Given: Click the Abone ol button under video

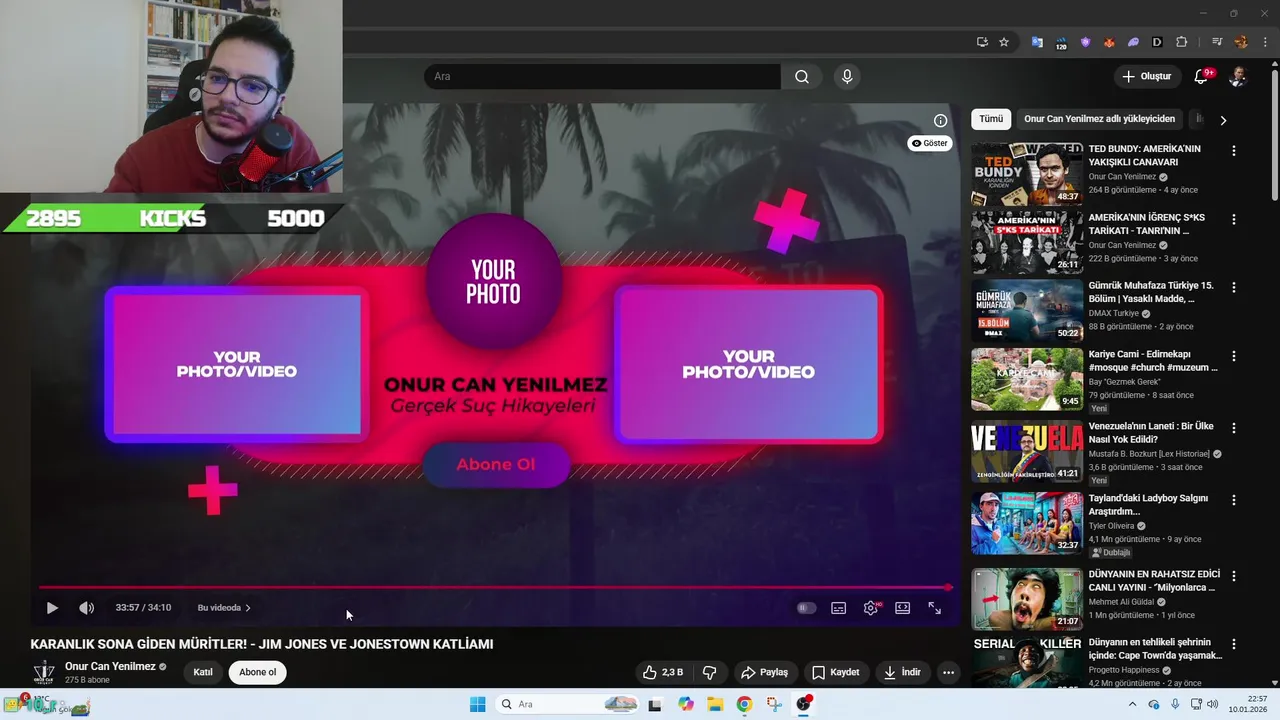Looking at the screenshot, I should (x=257, y=672).
